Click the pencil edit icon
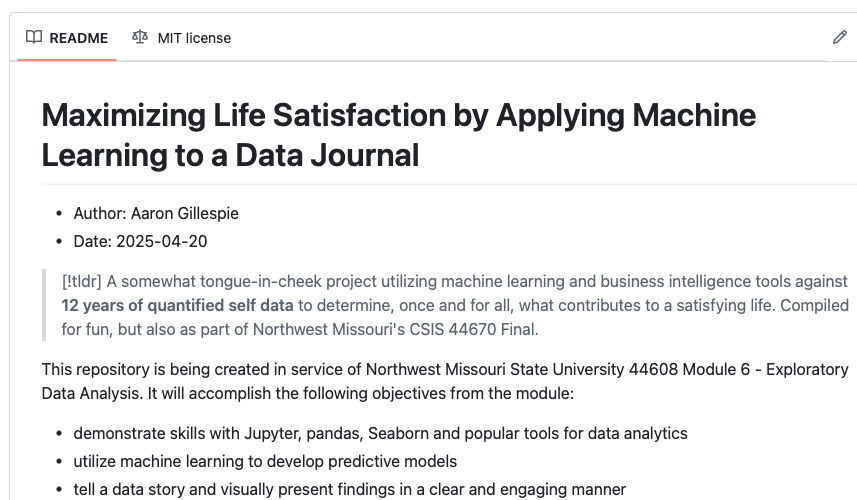The image size is (857, 500). point(839,38)
